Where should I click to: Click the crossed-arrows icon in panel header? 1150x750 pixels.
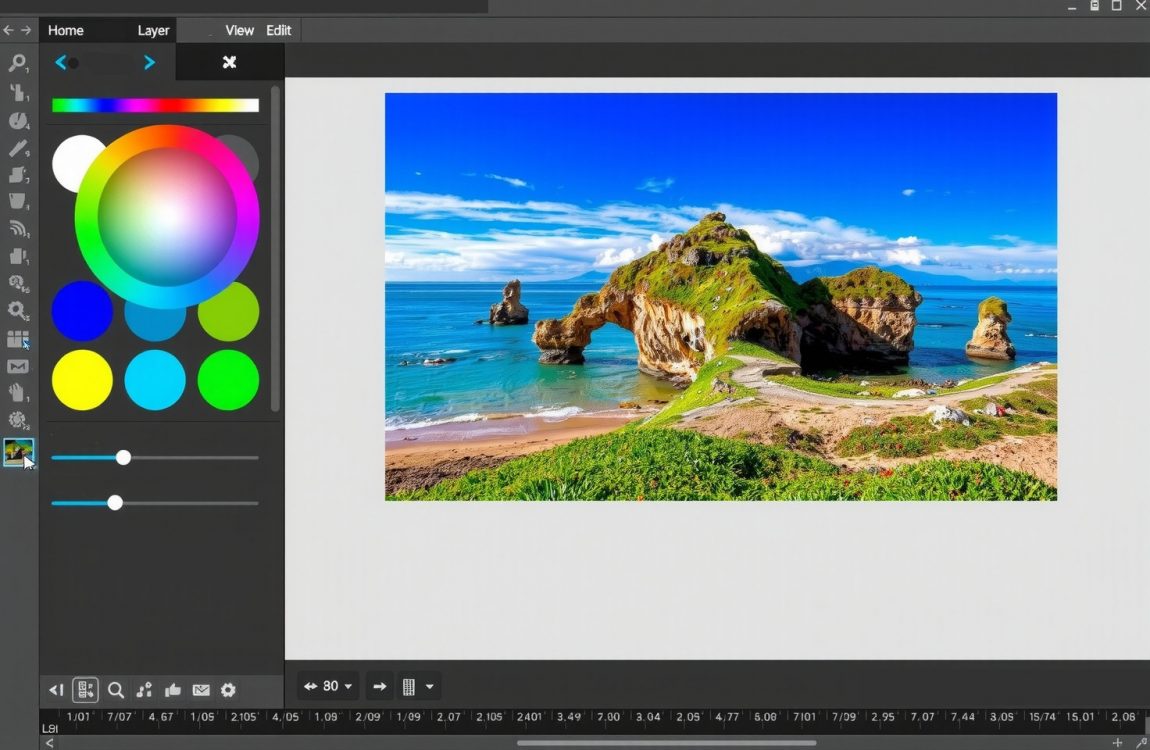(x=229, y=62)
